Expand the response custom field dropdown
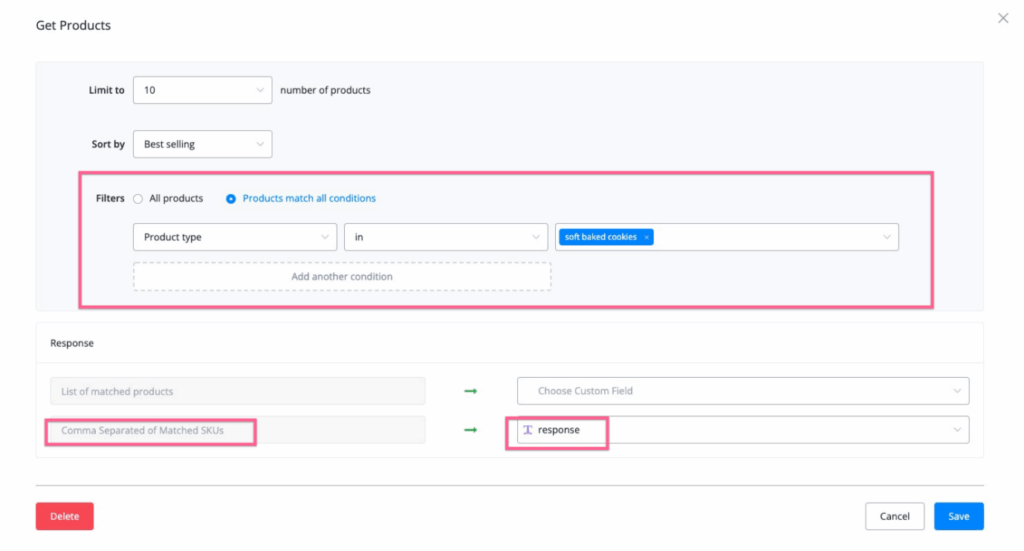1024x551 pixels. 957,430
